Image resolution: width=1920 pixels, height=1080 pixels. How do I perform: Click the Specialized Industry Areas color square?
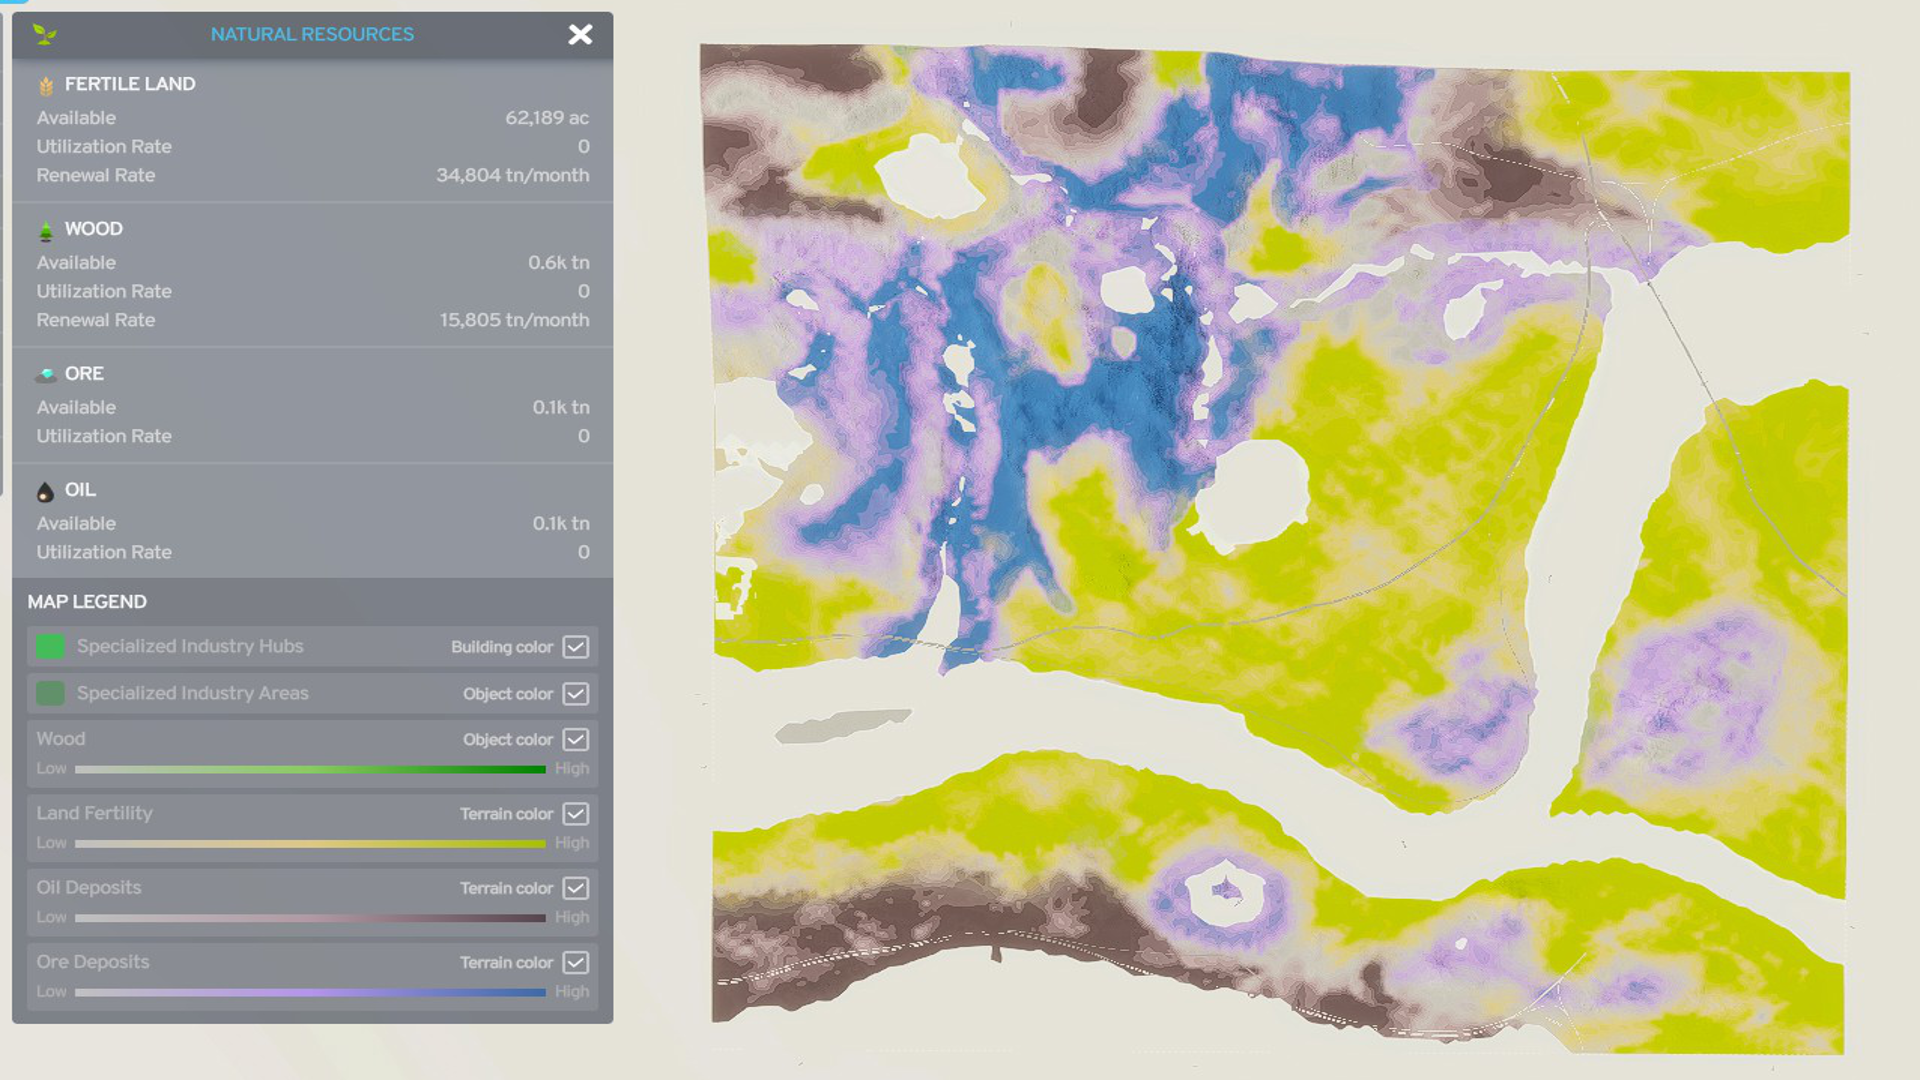tap(48, 693)
